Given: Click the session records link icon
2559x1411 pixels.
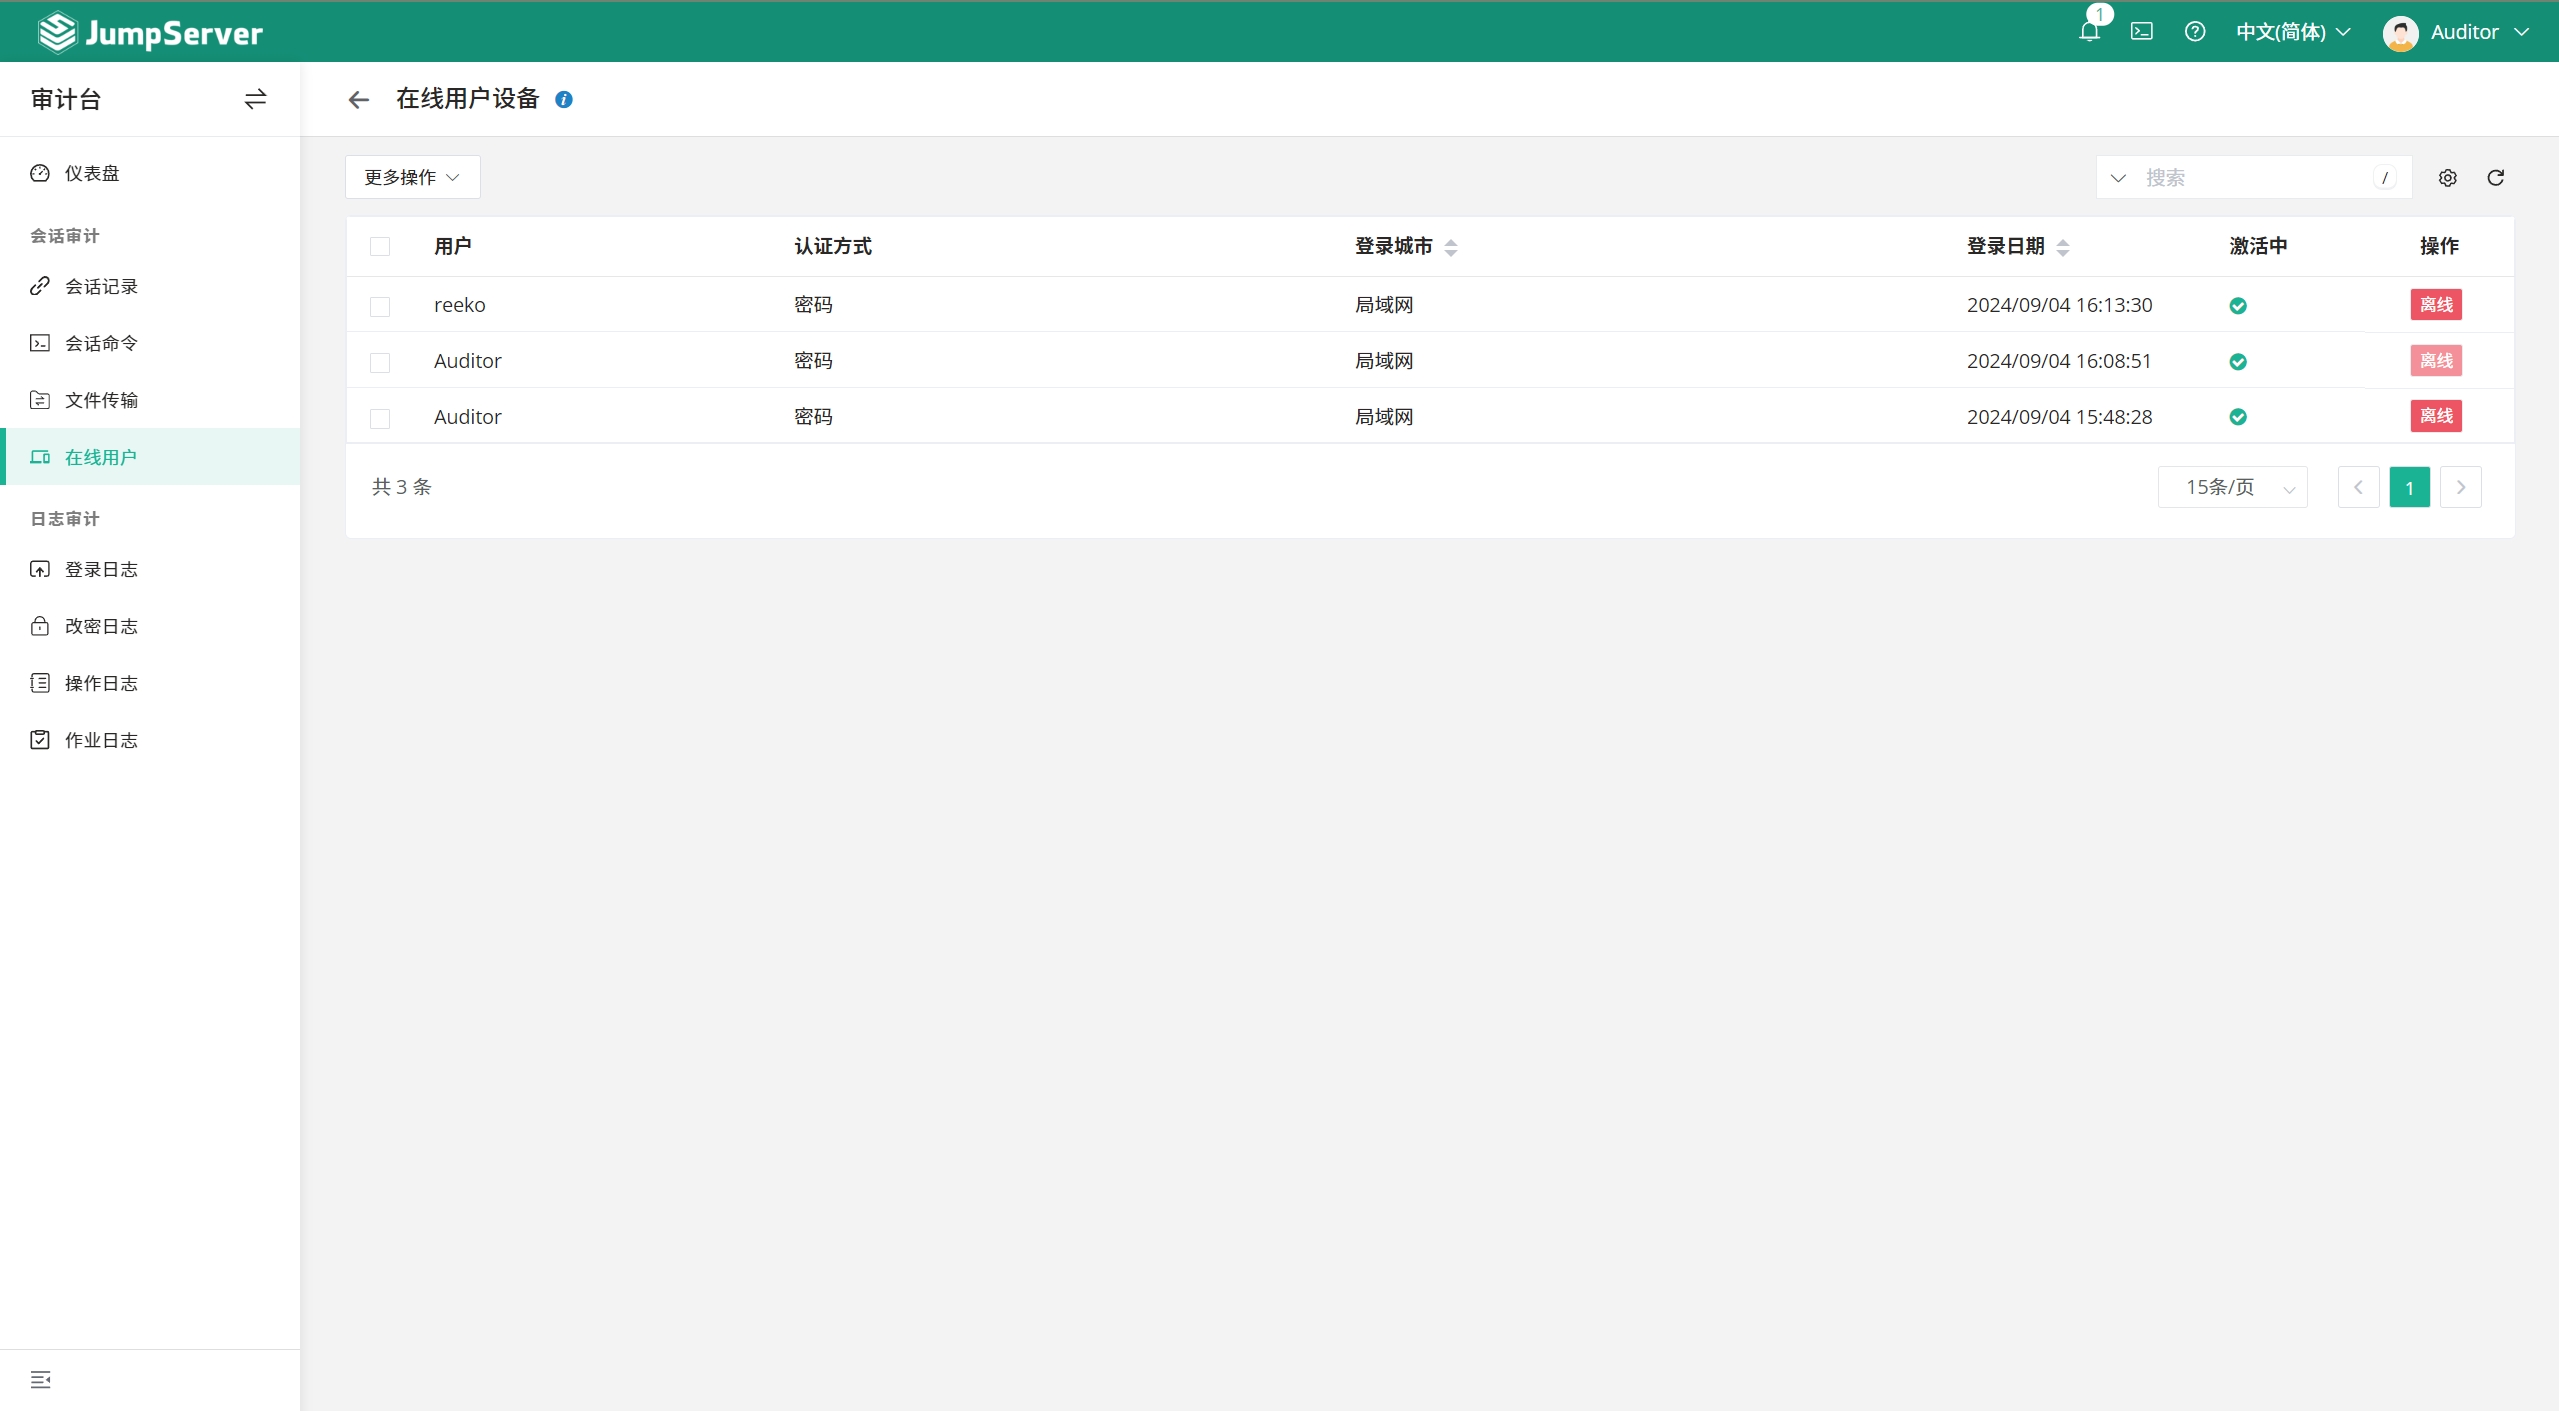Looking at the screenshot, I should 40,286.
